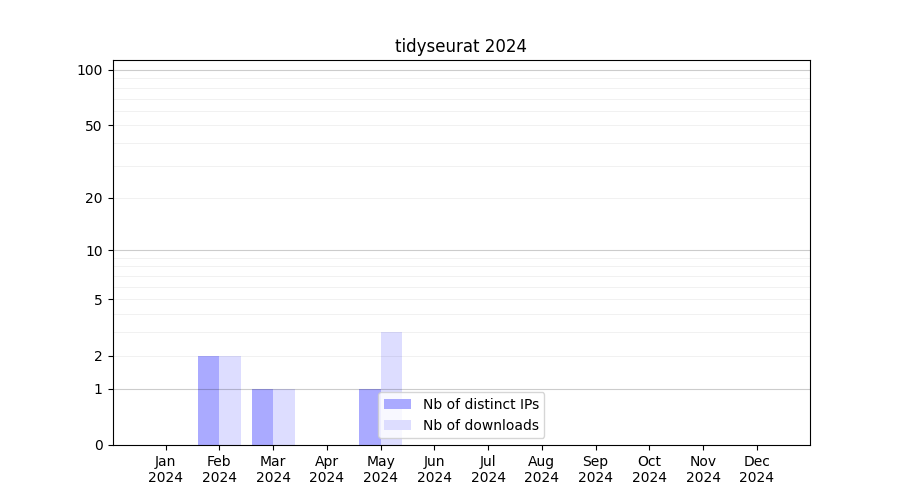The image size is (900, 500).
Task: Select the Mar 2024 downloads bar
Action: pos(284,417)
